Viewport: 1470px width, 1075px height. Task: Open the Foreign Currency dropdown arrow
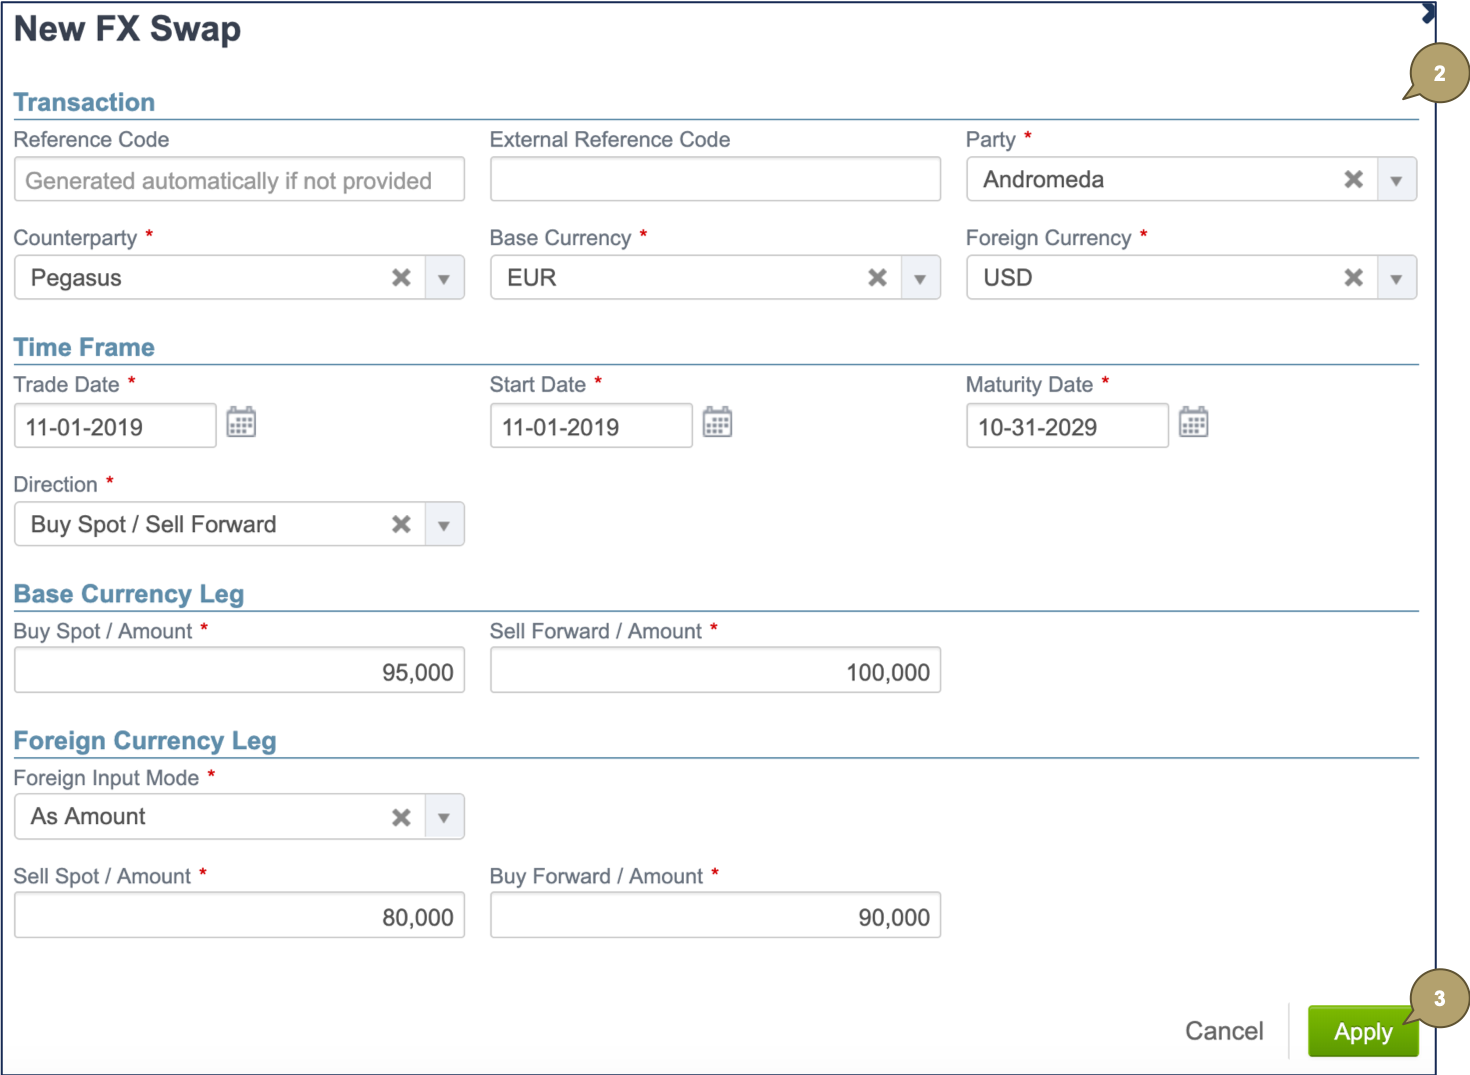[1396, 279]
